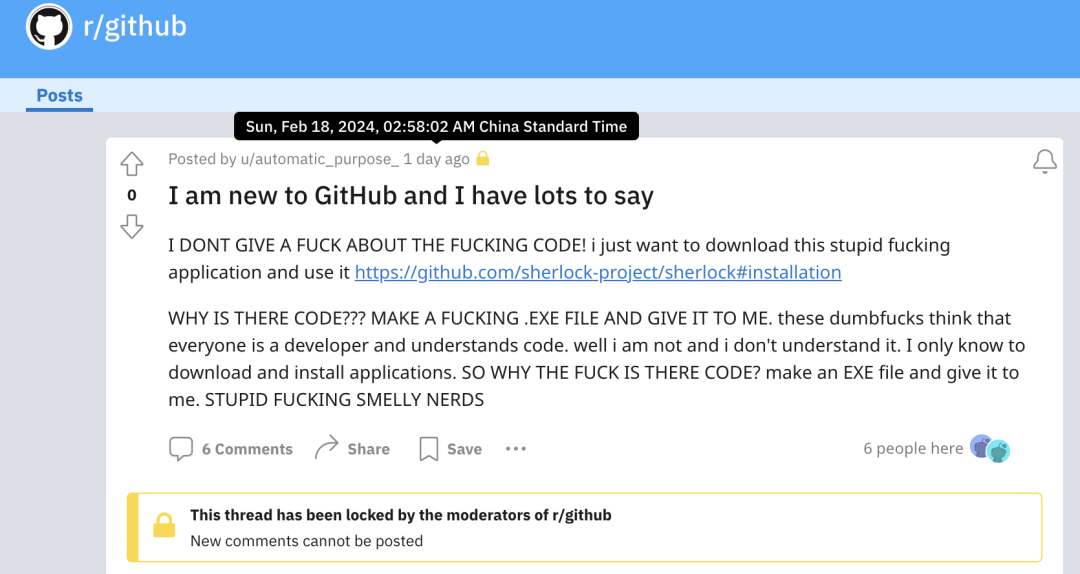Toggle post notifications with the bell icon
Image resolution: width=1080 pixels, height=574 pixels.
[x=1044, y=161]
